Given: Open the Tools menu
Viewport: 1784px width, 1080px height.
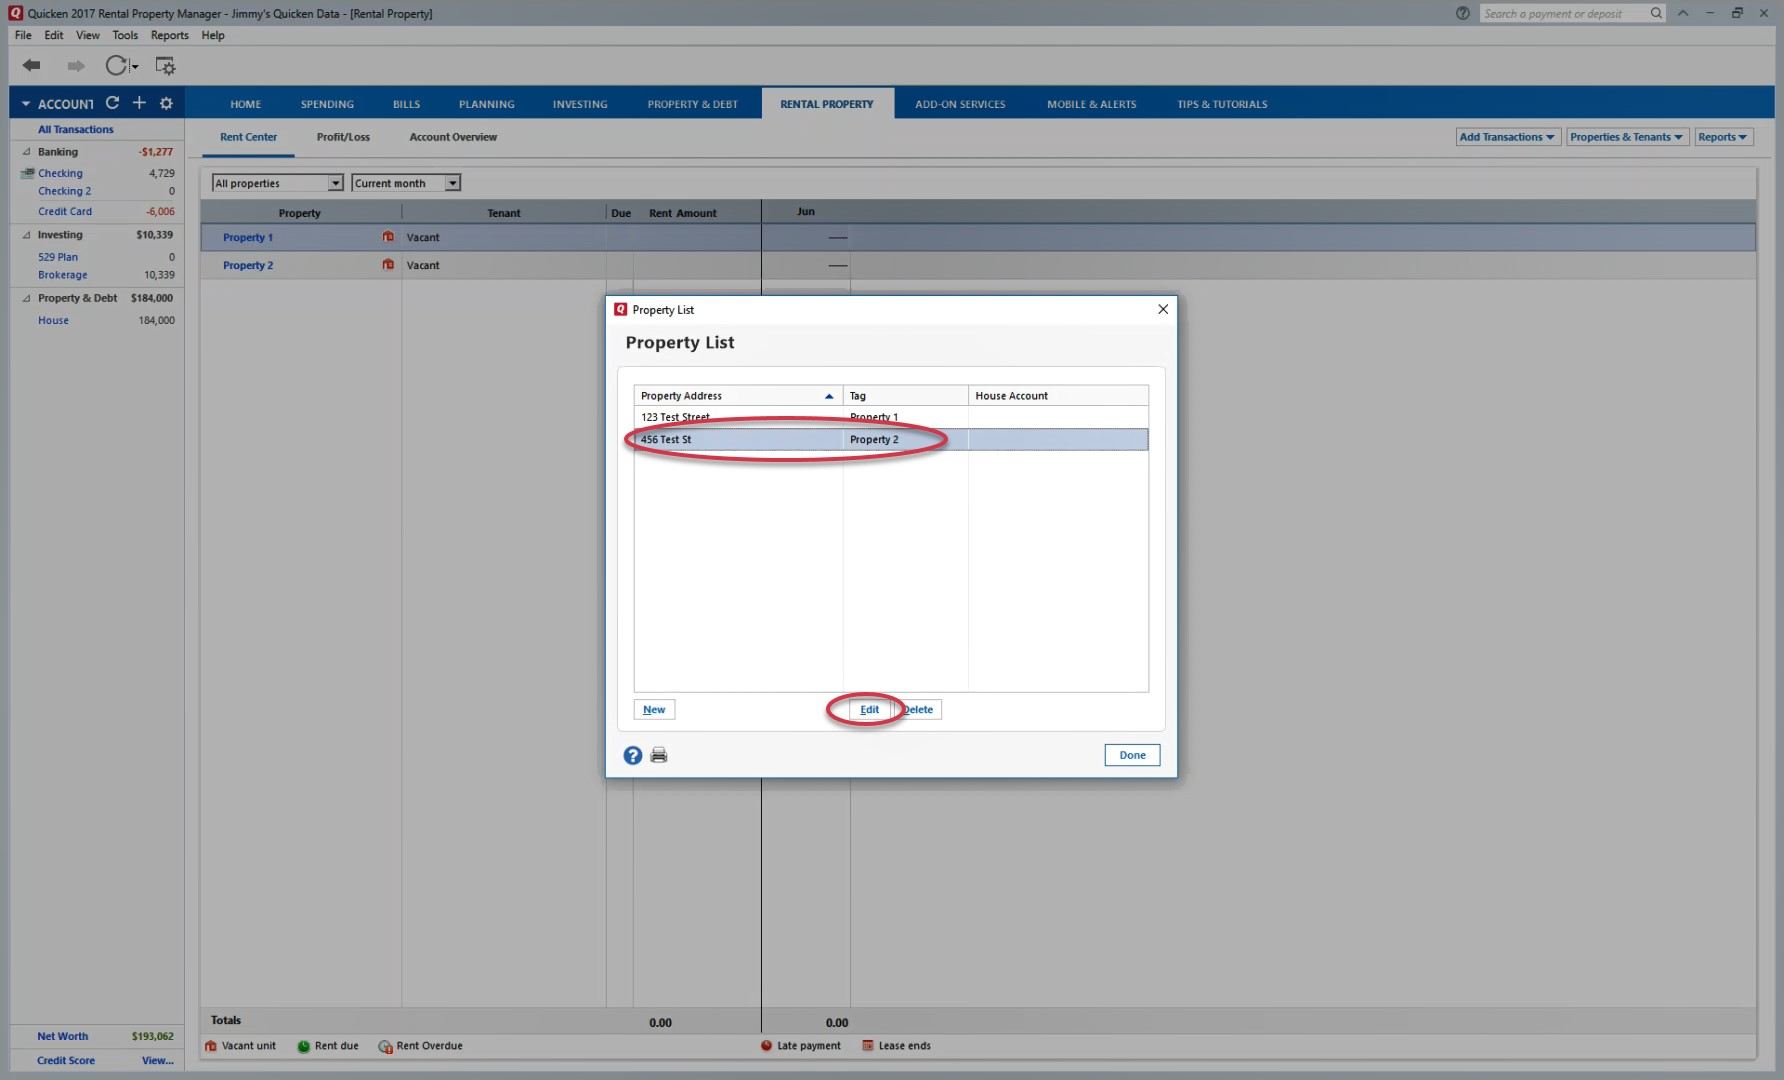Looking at the screenshot, I should tap(125, 35).
